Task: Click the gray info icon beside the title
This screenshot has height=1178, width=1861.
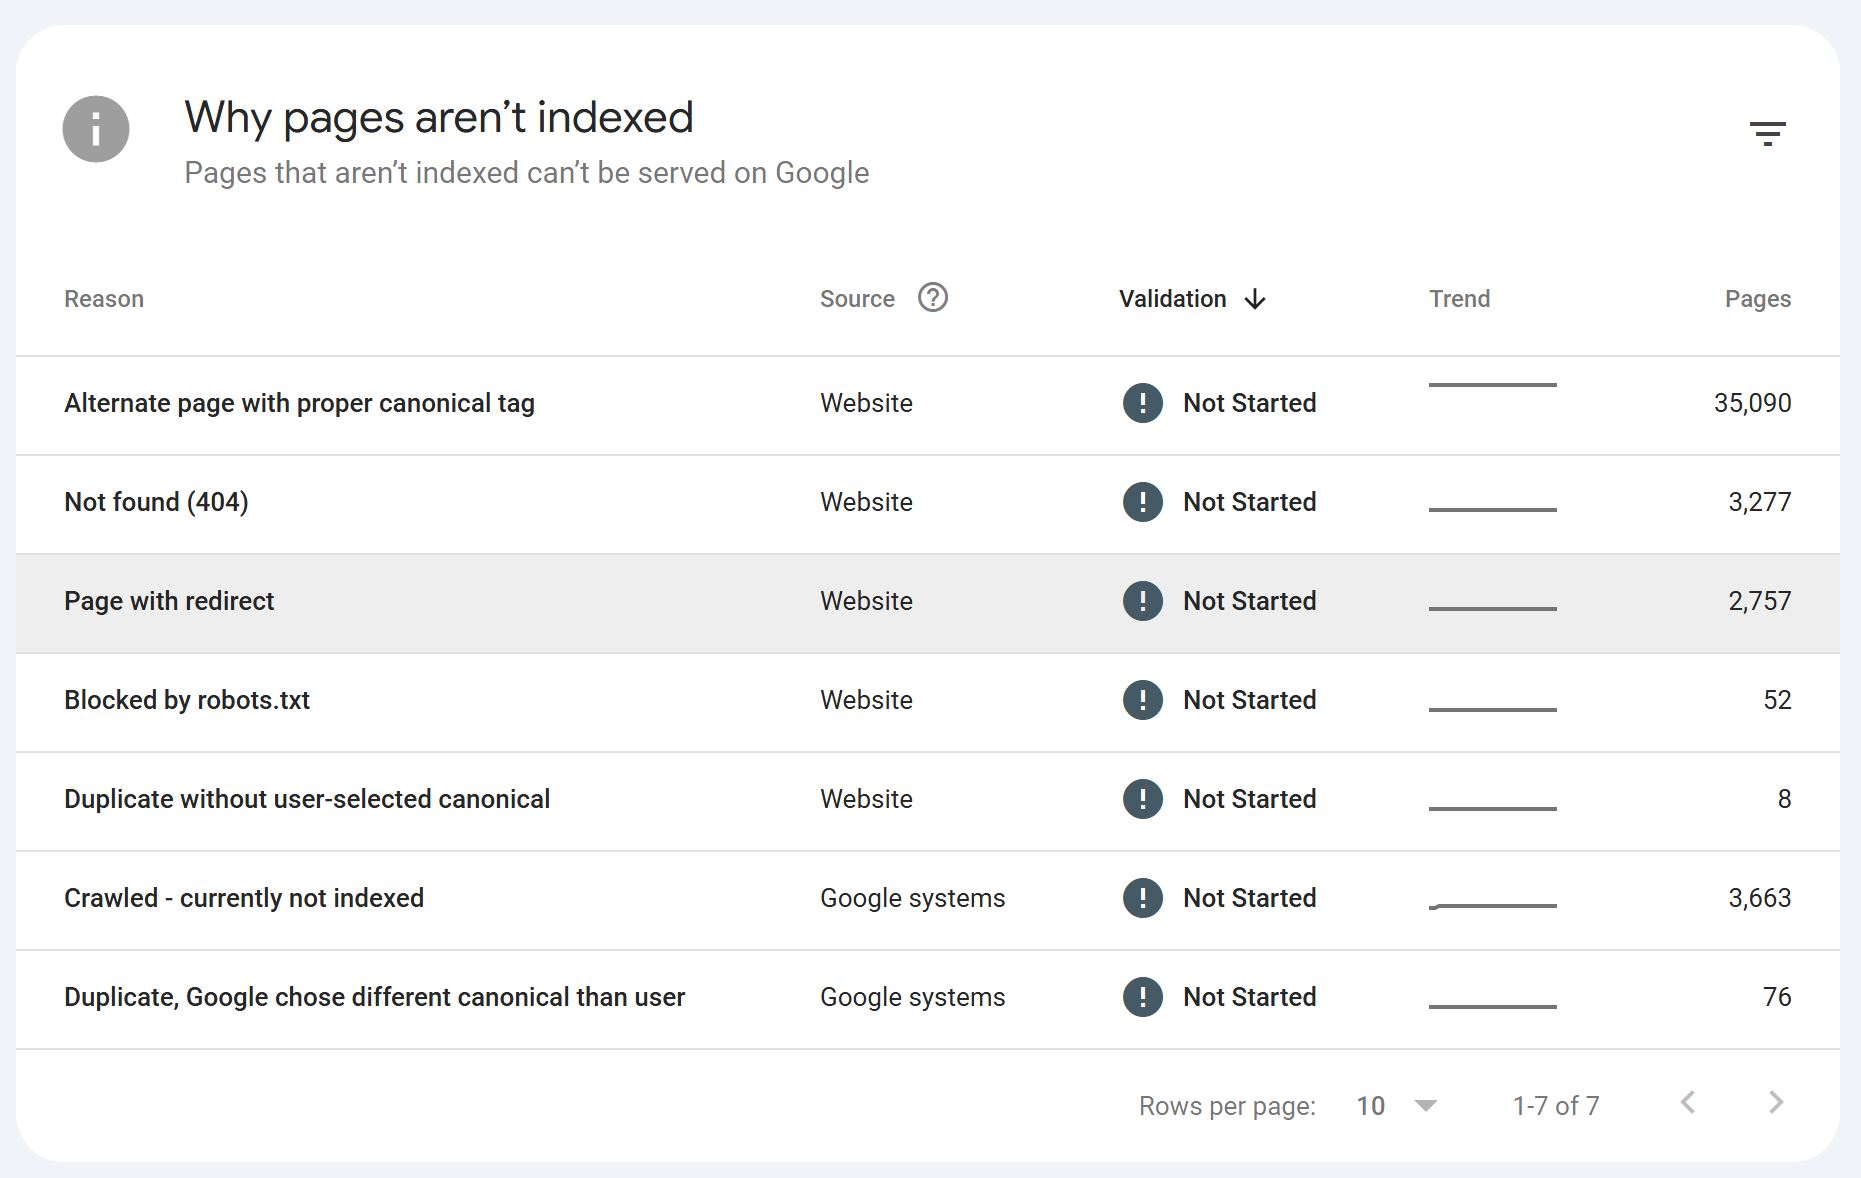Action: click(x=96, y=129)
